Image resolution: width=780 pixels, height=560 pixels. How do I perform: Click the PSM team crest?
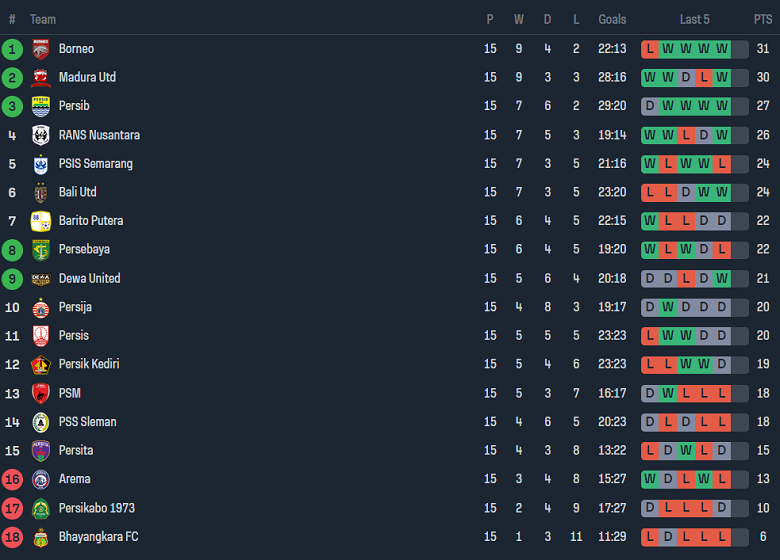pos(41,393)
